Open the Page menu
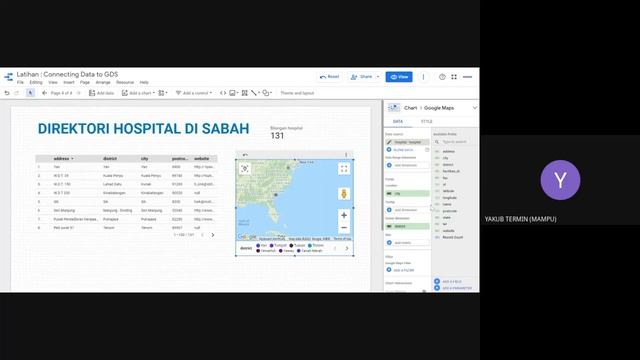The image size is (640, 360). click(x=84, y=82)
